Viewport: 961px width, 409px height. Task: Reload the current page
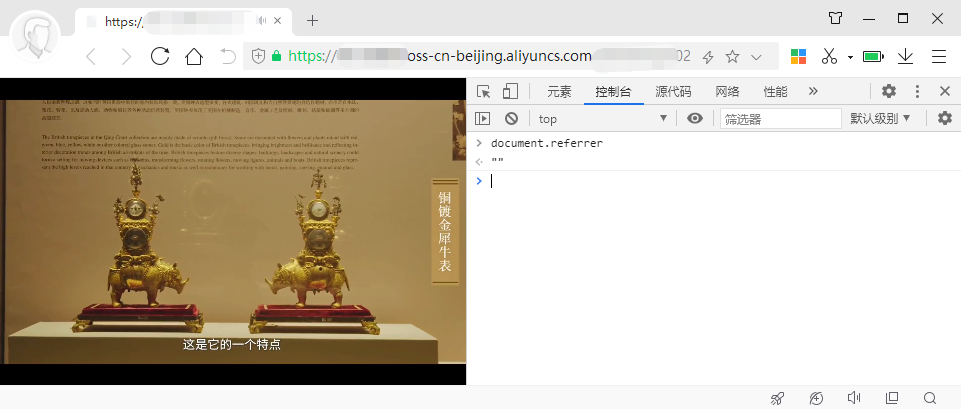160,56
